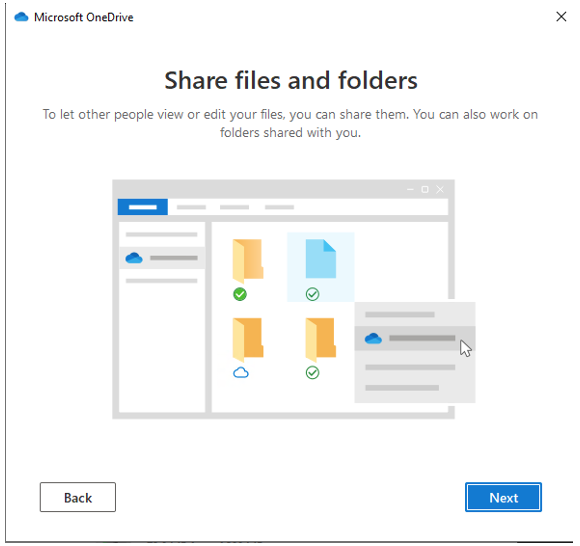580x546 pixels.
Task: Click the OneDrive cloud icon in context menu
Action: (x=373, y=338)
